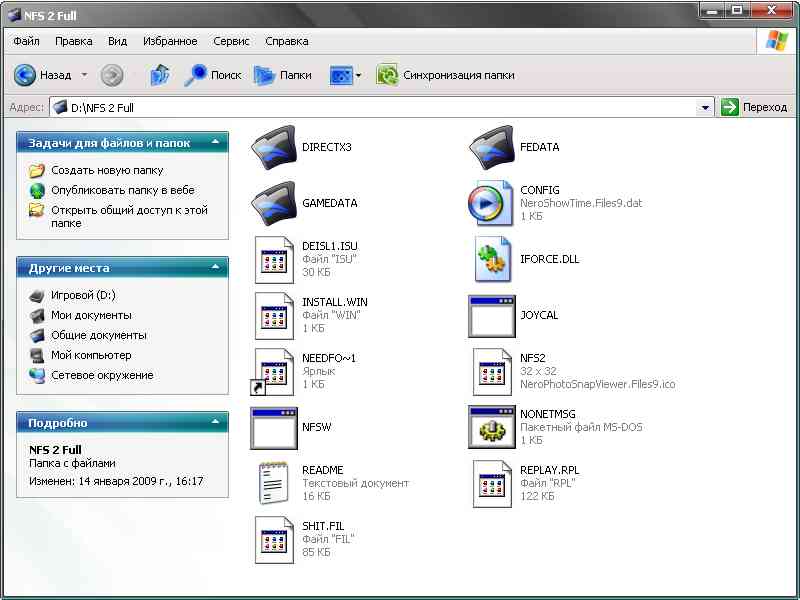The width and height of the screenshot is (800, 600).
Task: Select the NFS2 icon file
Action: coord(492,372)
